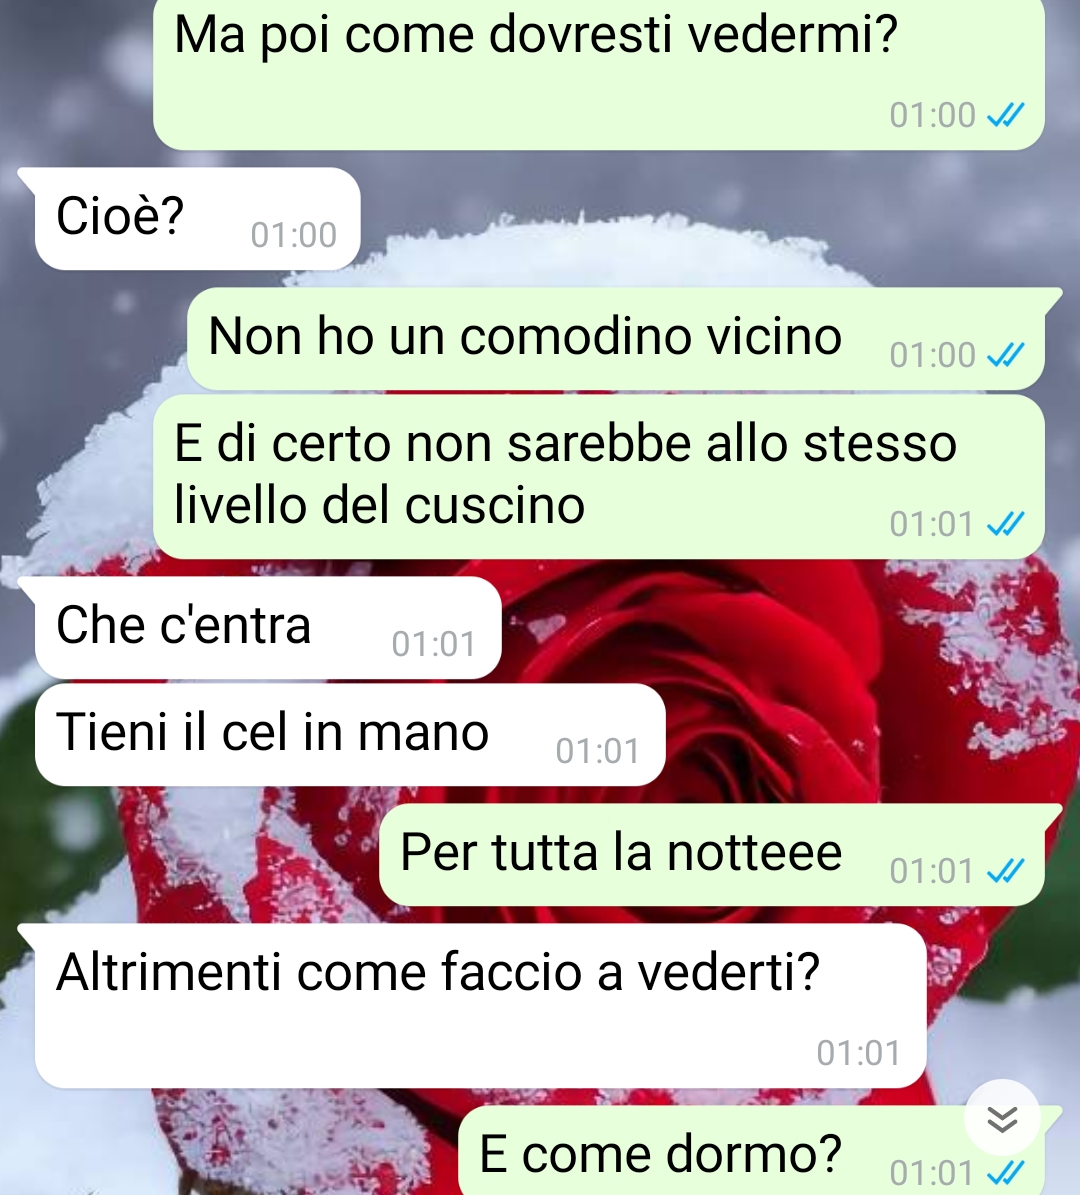Tap timestamp on 'Altrimenti come faccio a vederti?'
Viewport: 1080px width, 1195px height.
click(x=858, y=1053)
